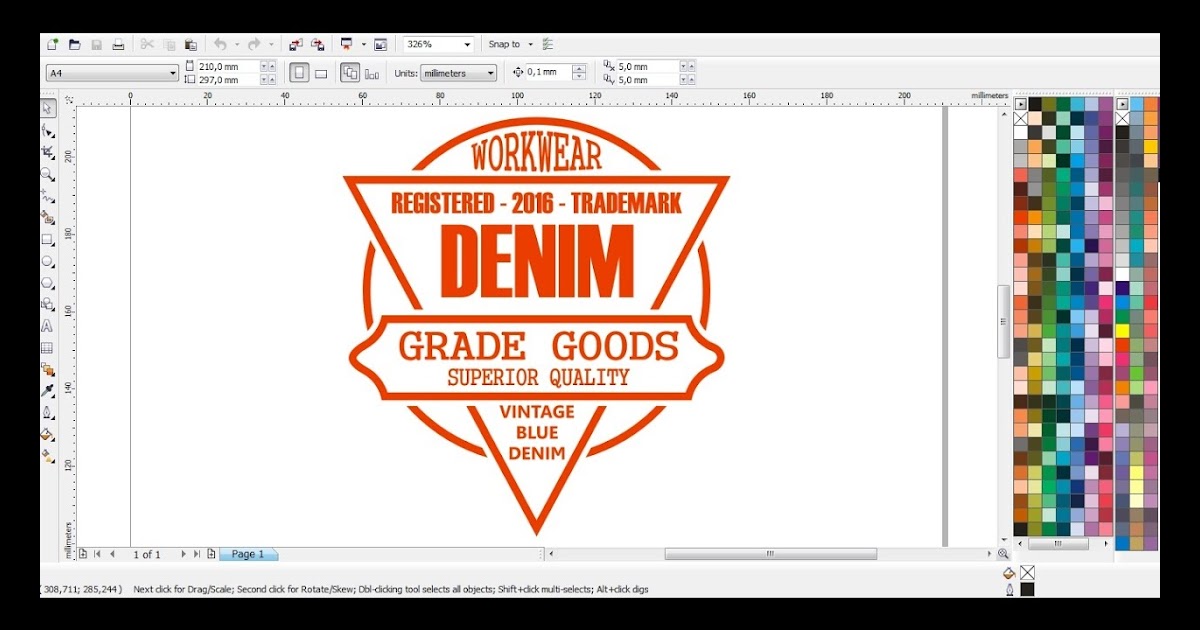Screen dimensions: 1200x630
Task: Click the Export icon
Action: pyautogui.click(x=318, y=44)
